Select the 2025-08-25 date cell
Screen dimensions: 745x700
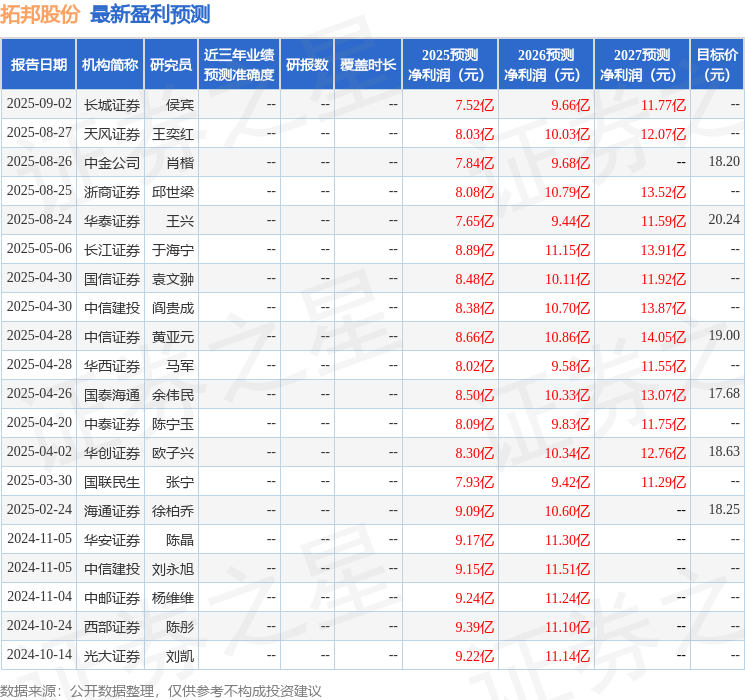[x=39, y=191]
